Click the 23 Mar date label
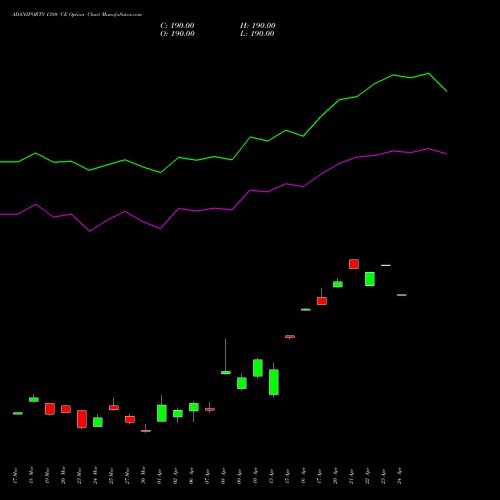This screenshot has height=500, width=500. 79,476
